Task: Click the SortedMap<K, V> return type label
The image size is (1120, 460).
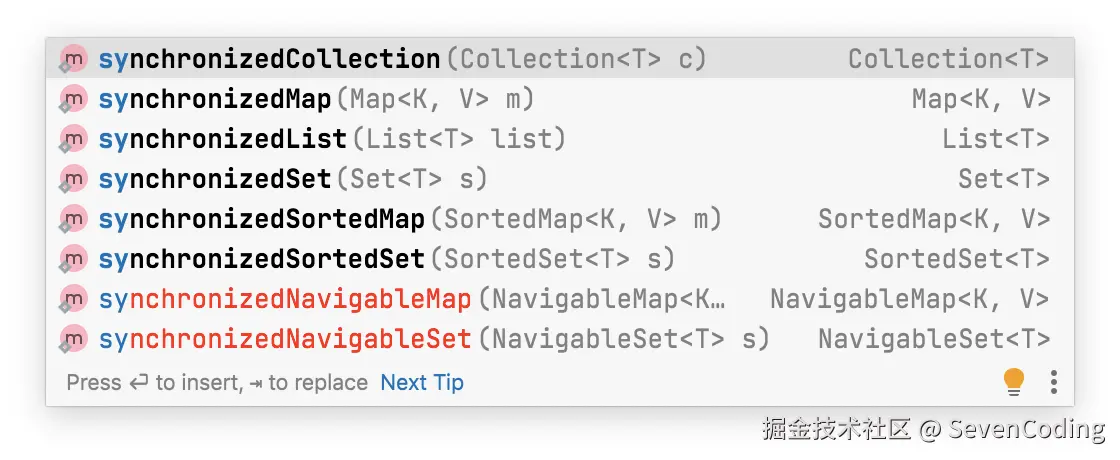Action: 934,219
